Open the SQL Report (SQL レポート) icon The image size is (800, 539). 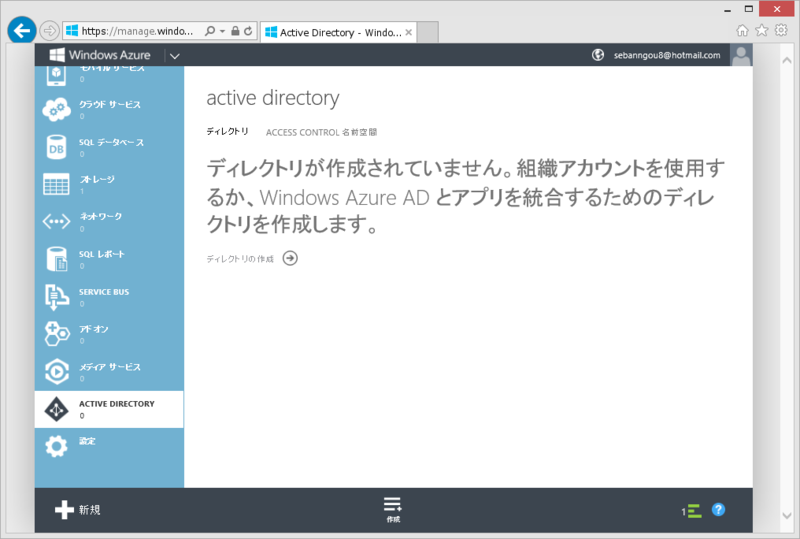56,259
